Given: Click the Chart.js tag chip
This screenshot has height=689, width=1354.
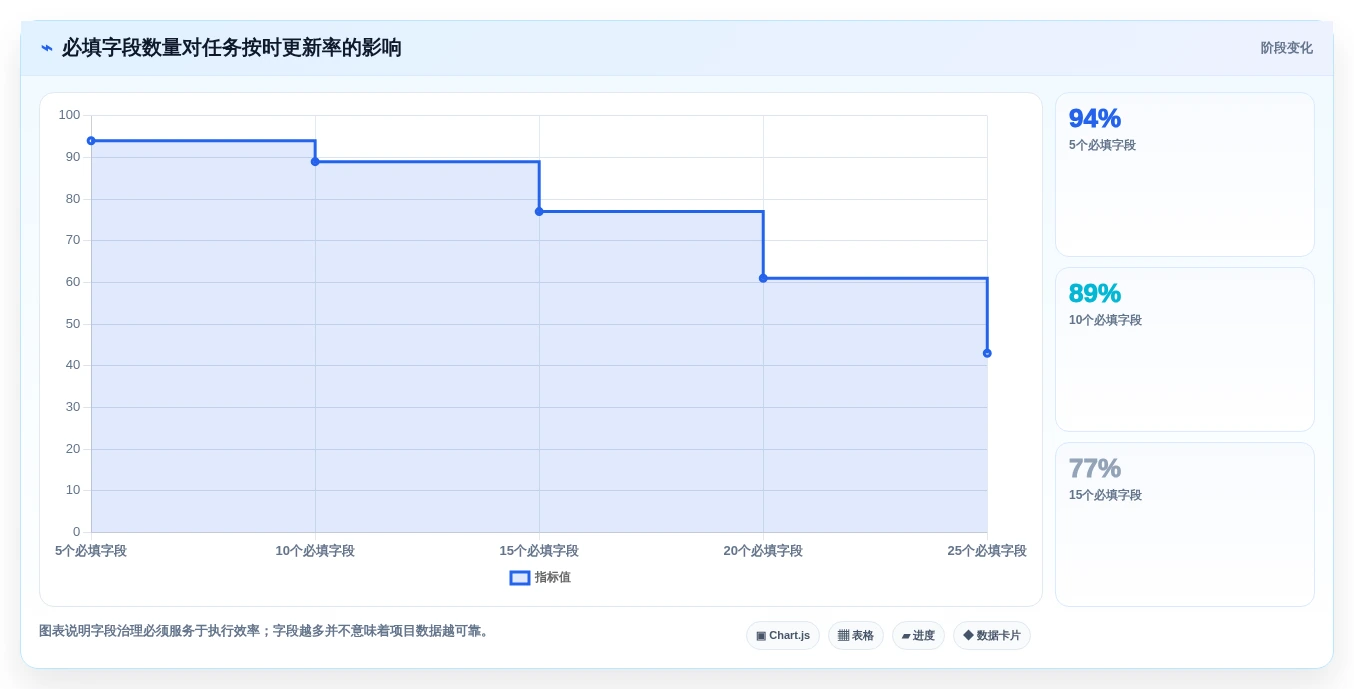Looking at the screenshot, I should point(783,636).
